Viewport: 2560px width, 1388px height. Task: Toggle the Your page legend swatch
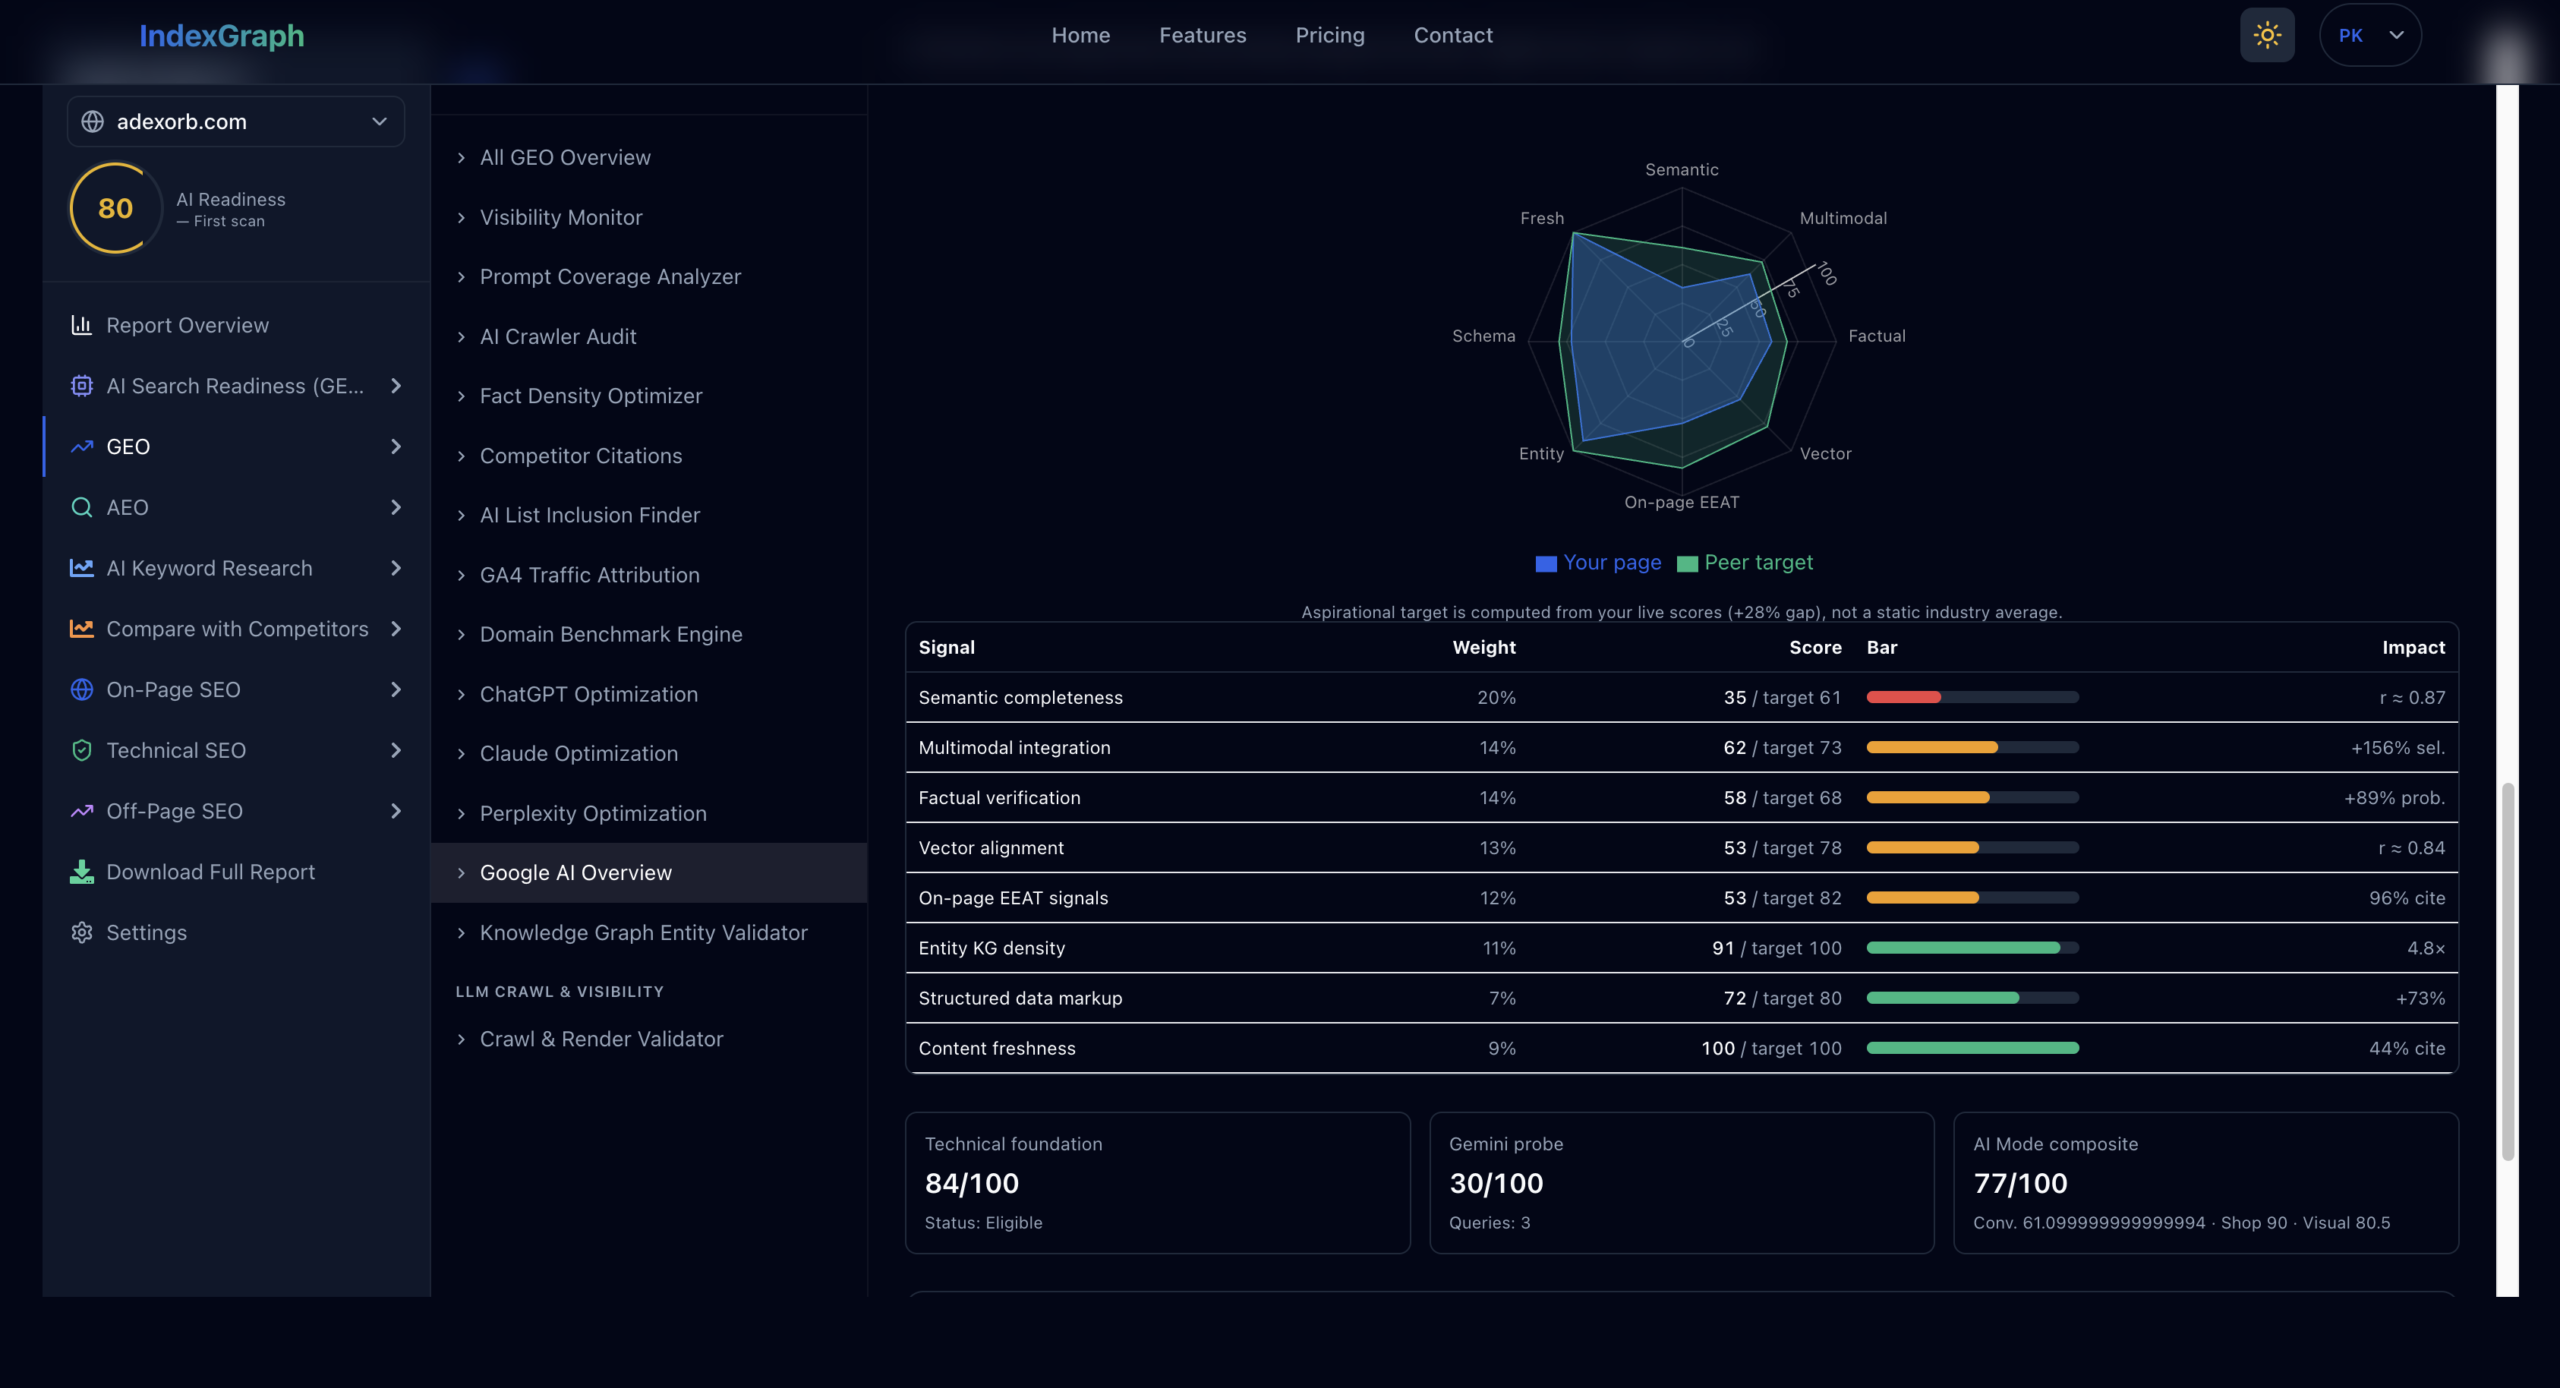[1546, 564]
